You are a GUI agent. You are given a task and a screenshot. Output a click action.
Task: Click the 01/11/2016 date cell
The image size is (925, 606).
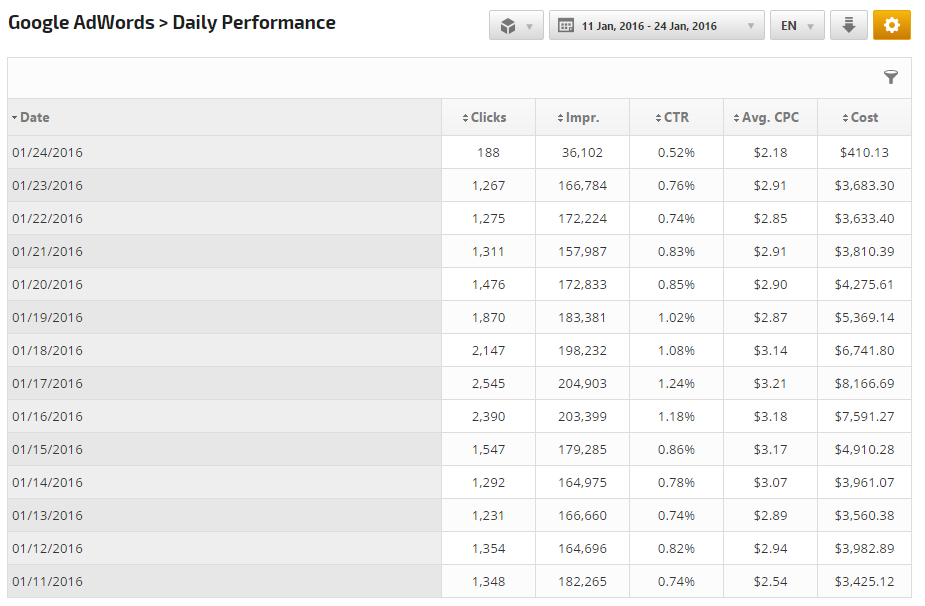48,581
